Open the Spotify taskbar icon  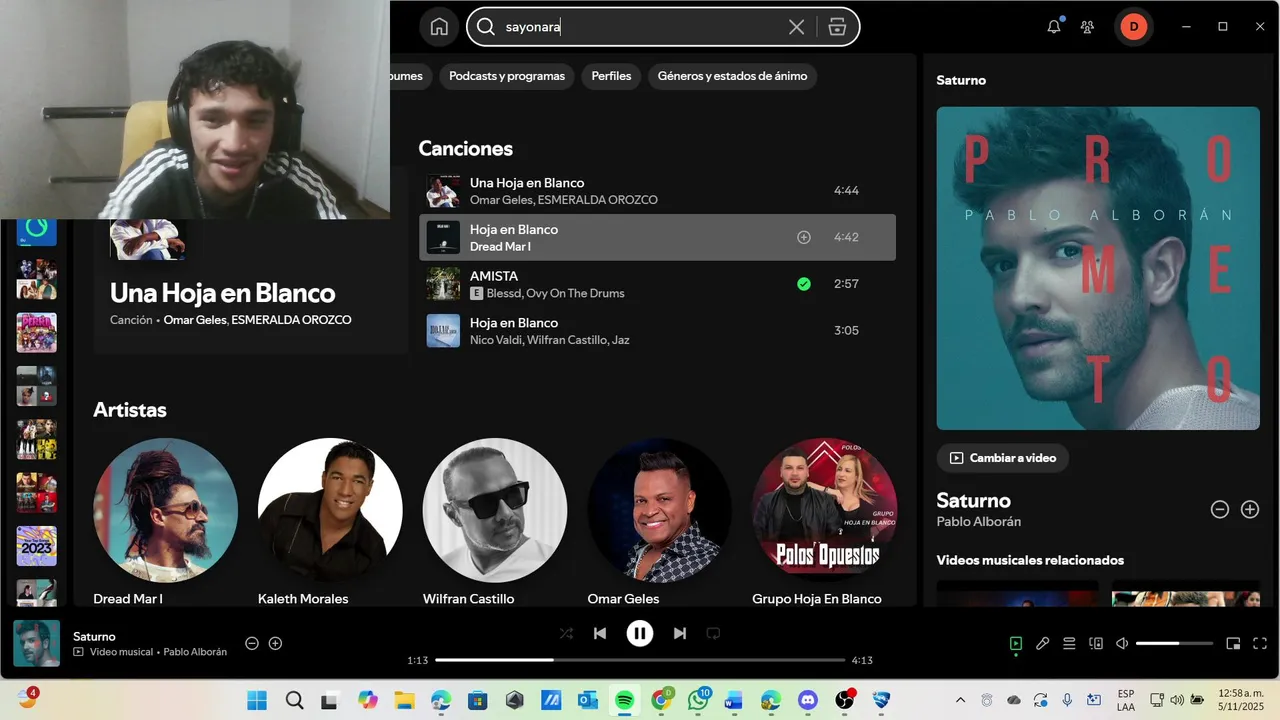coord(625,700)
